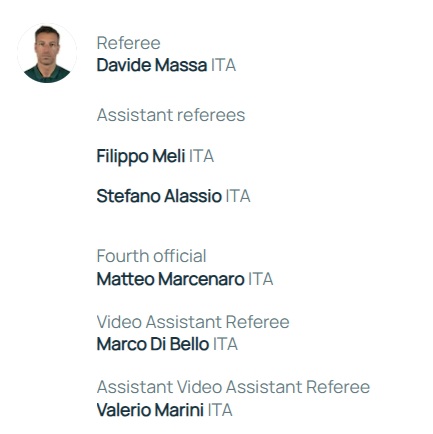Select the Video Assistant Referee heading
The width and height of the screenshot is (433, 434).
point(193,322)
